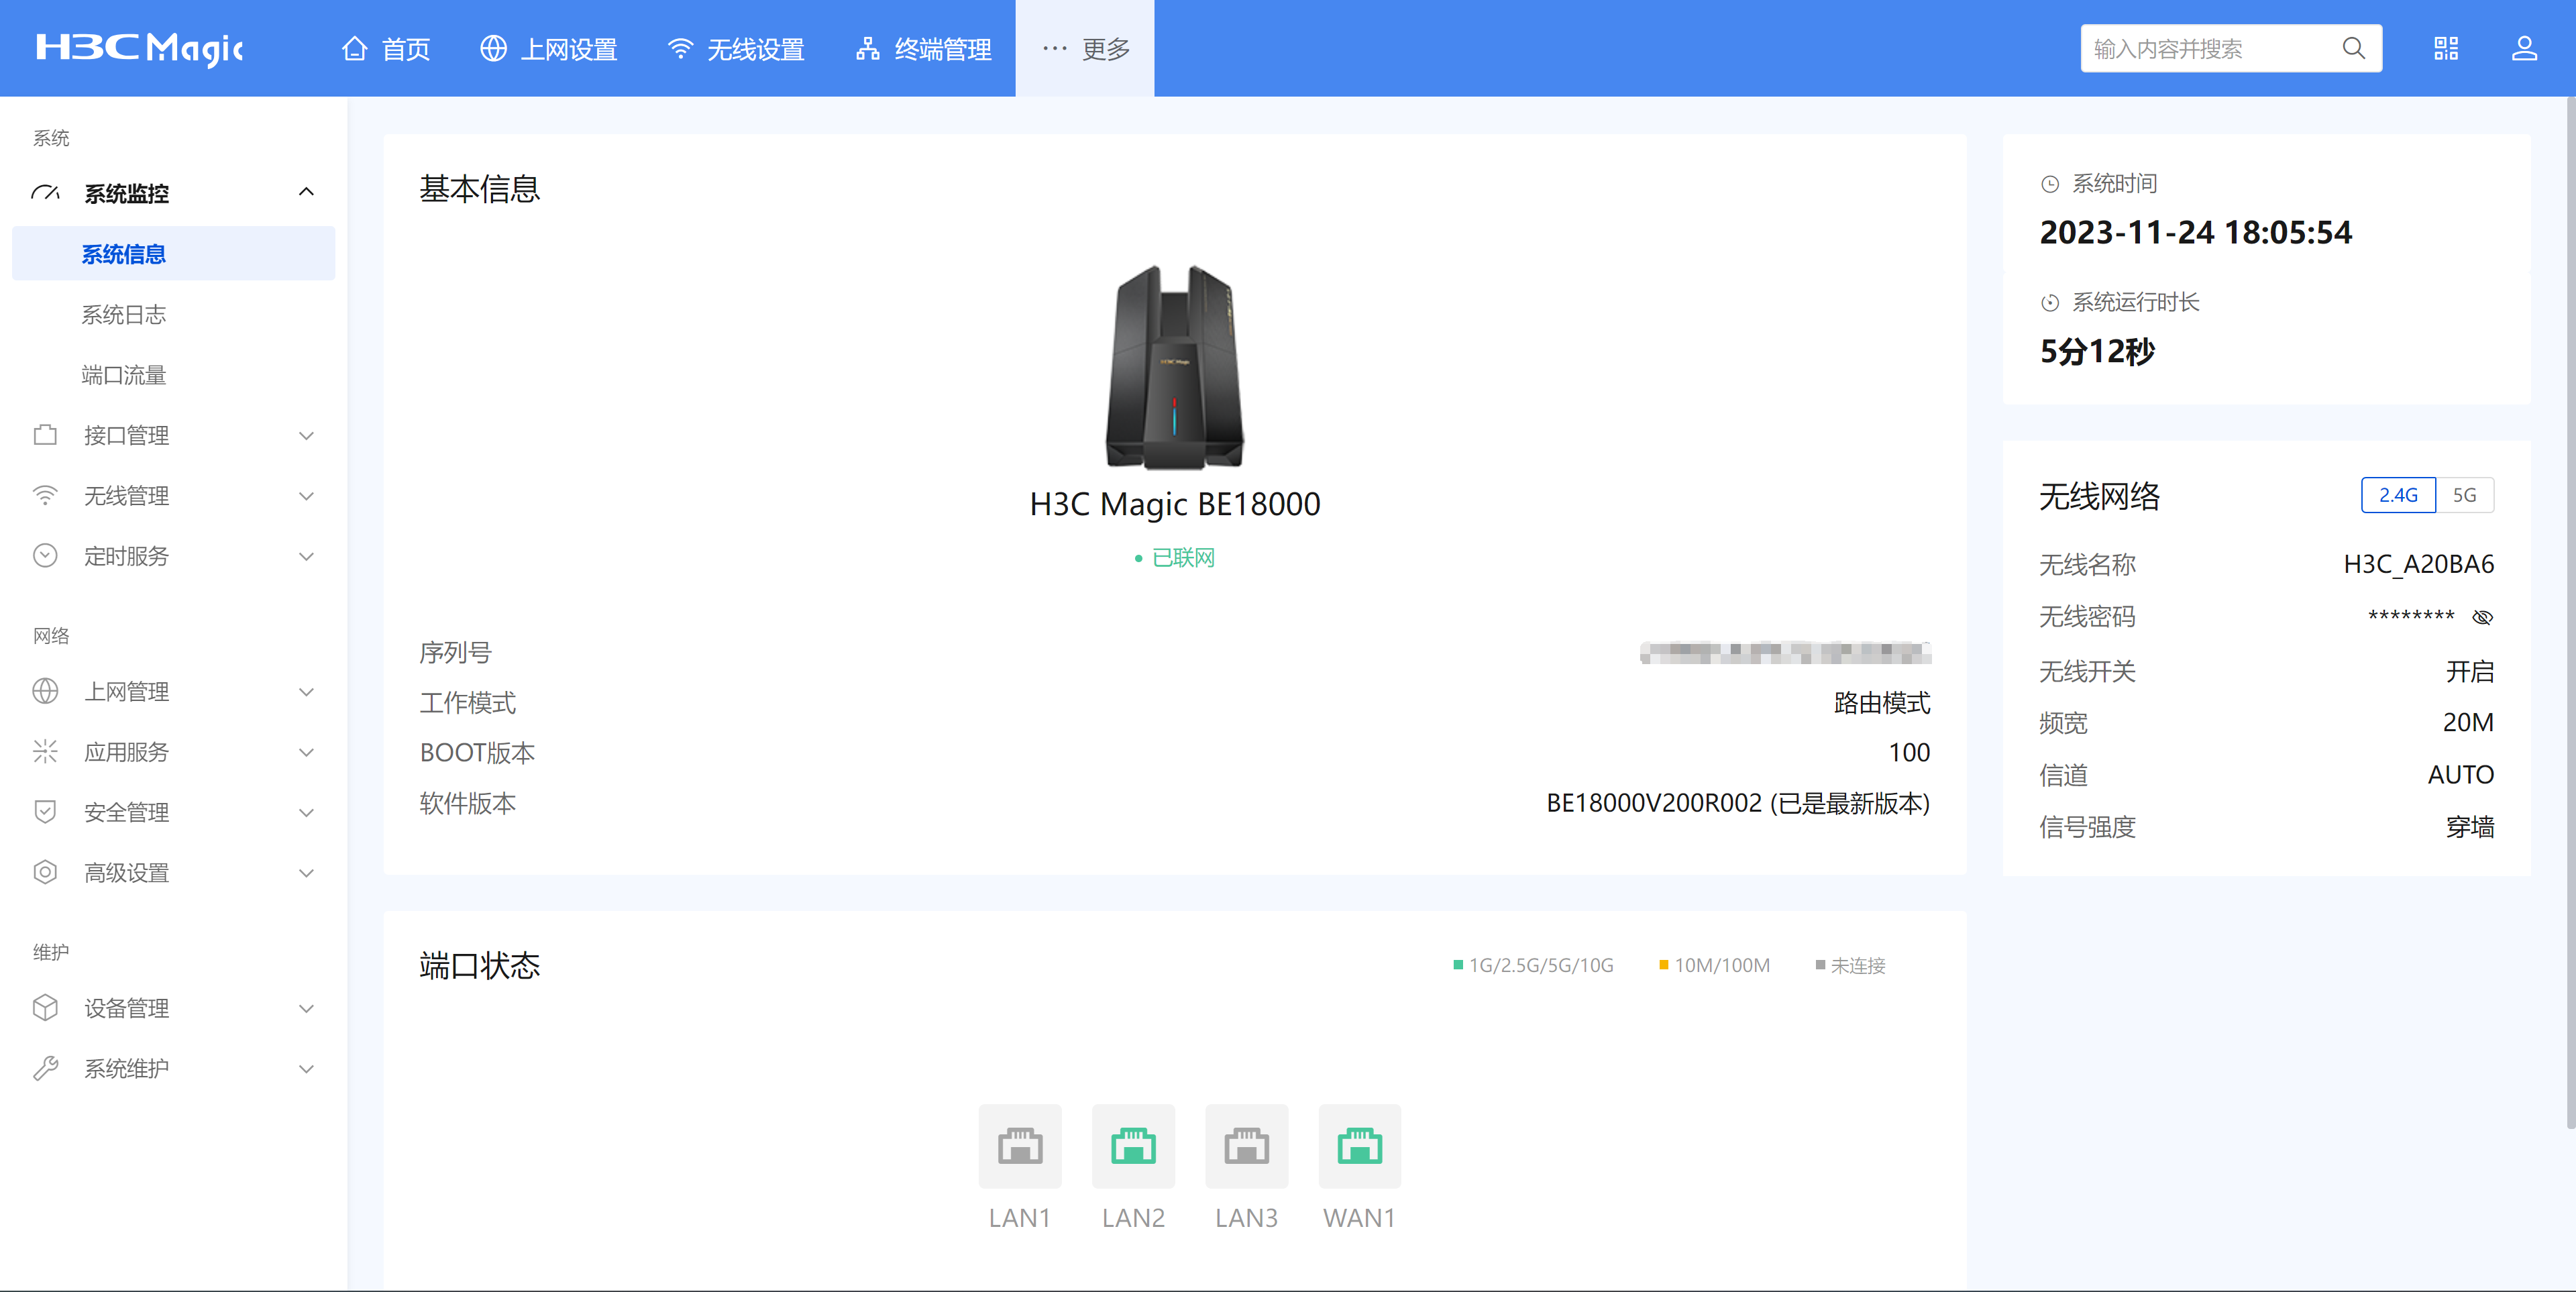Expand the 接口管理 chevron

[307, 435]
